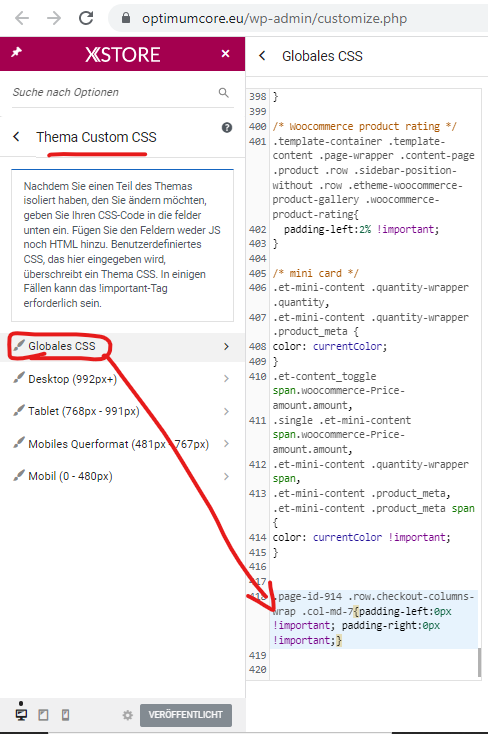Click the pin icon in the XSTORE header

tap(16, 52)
